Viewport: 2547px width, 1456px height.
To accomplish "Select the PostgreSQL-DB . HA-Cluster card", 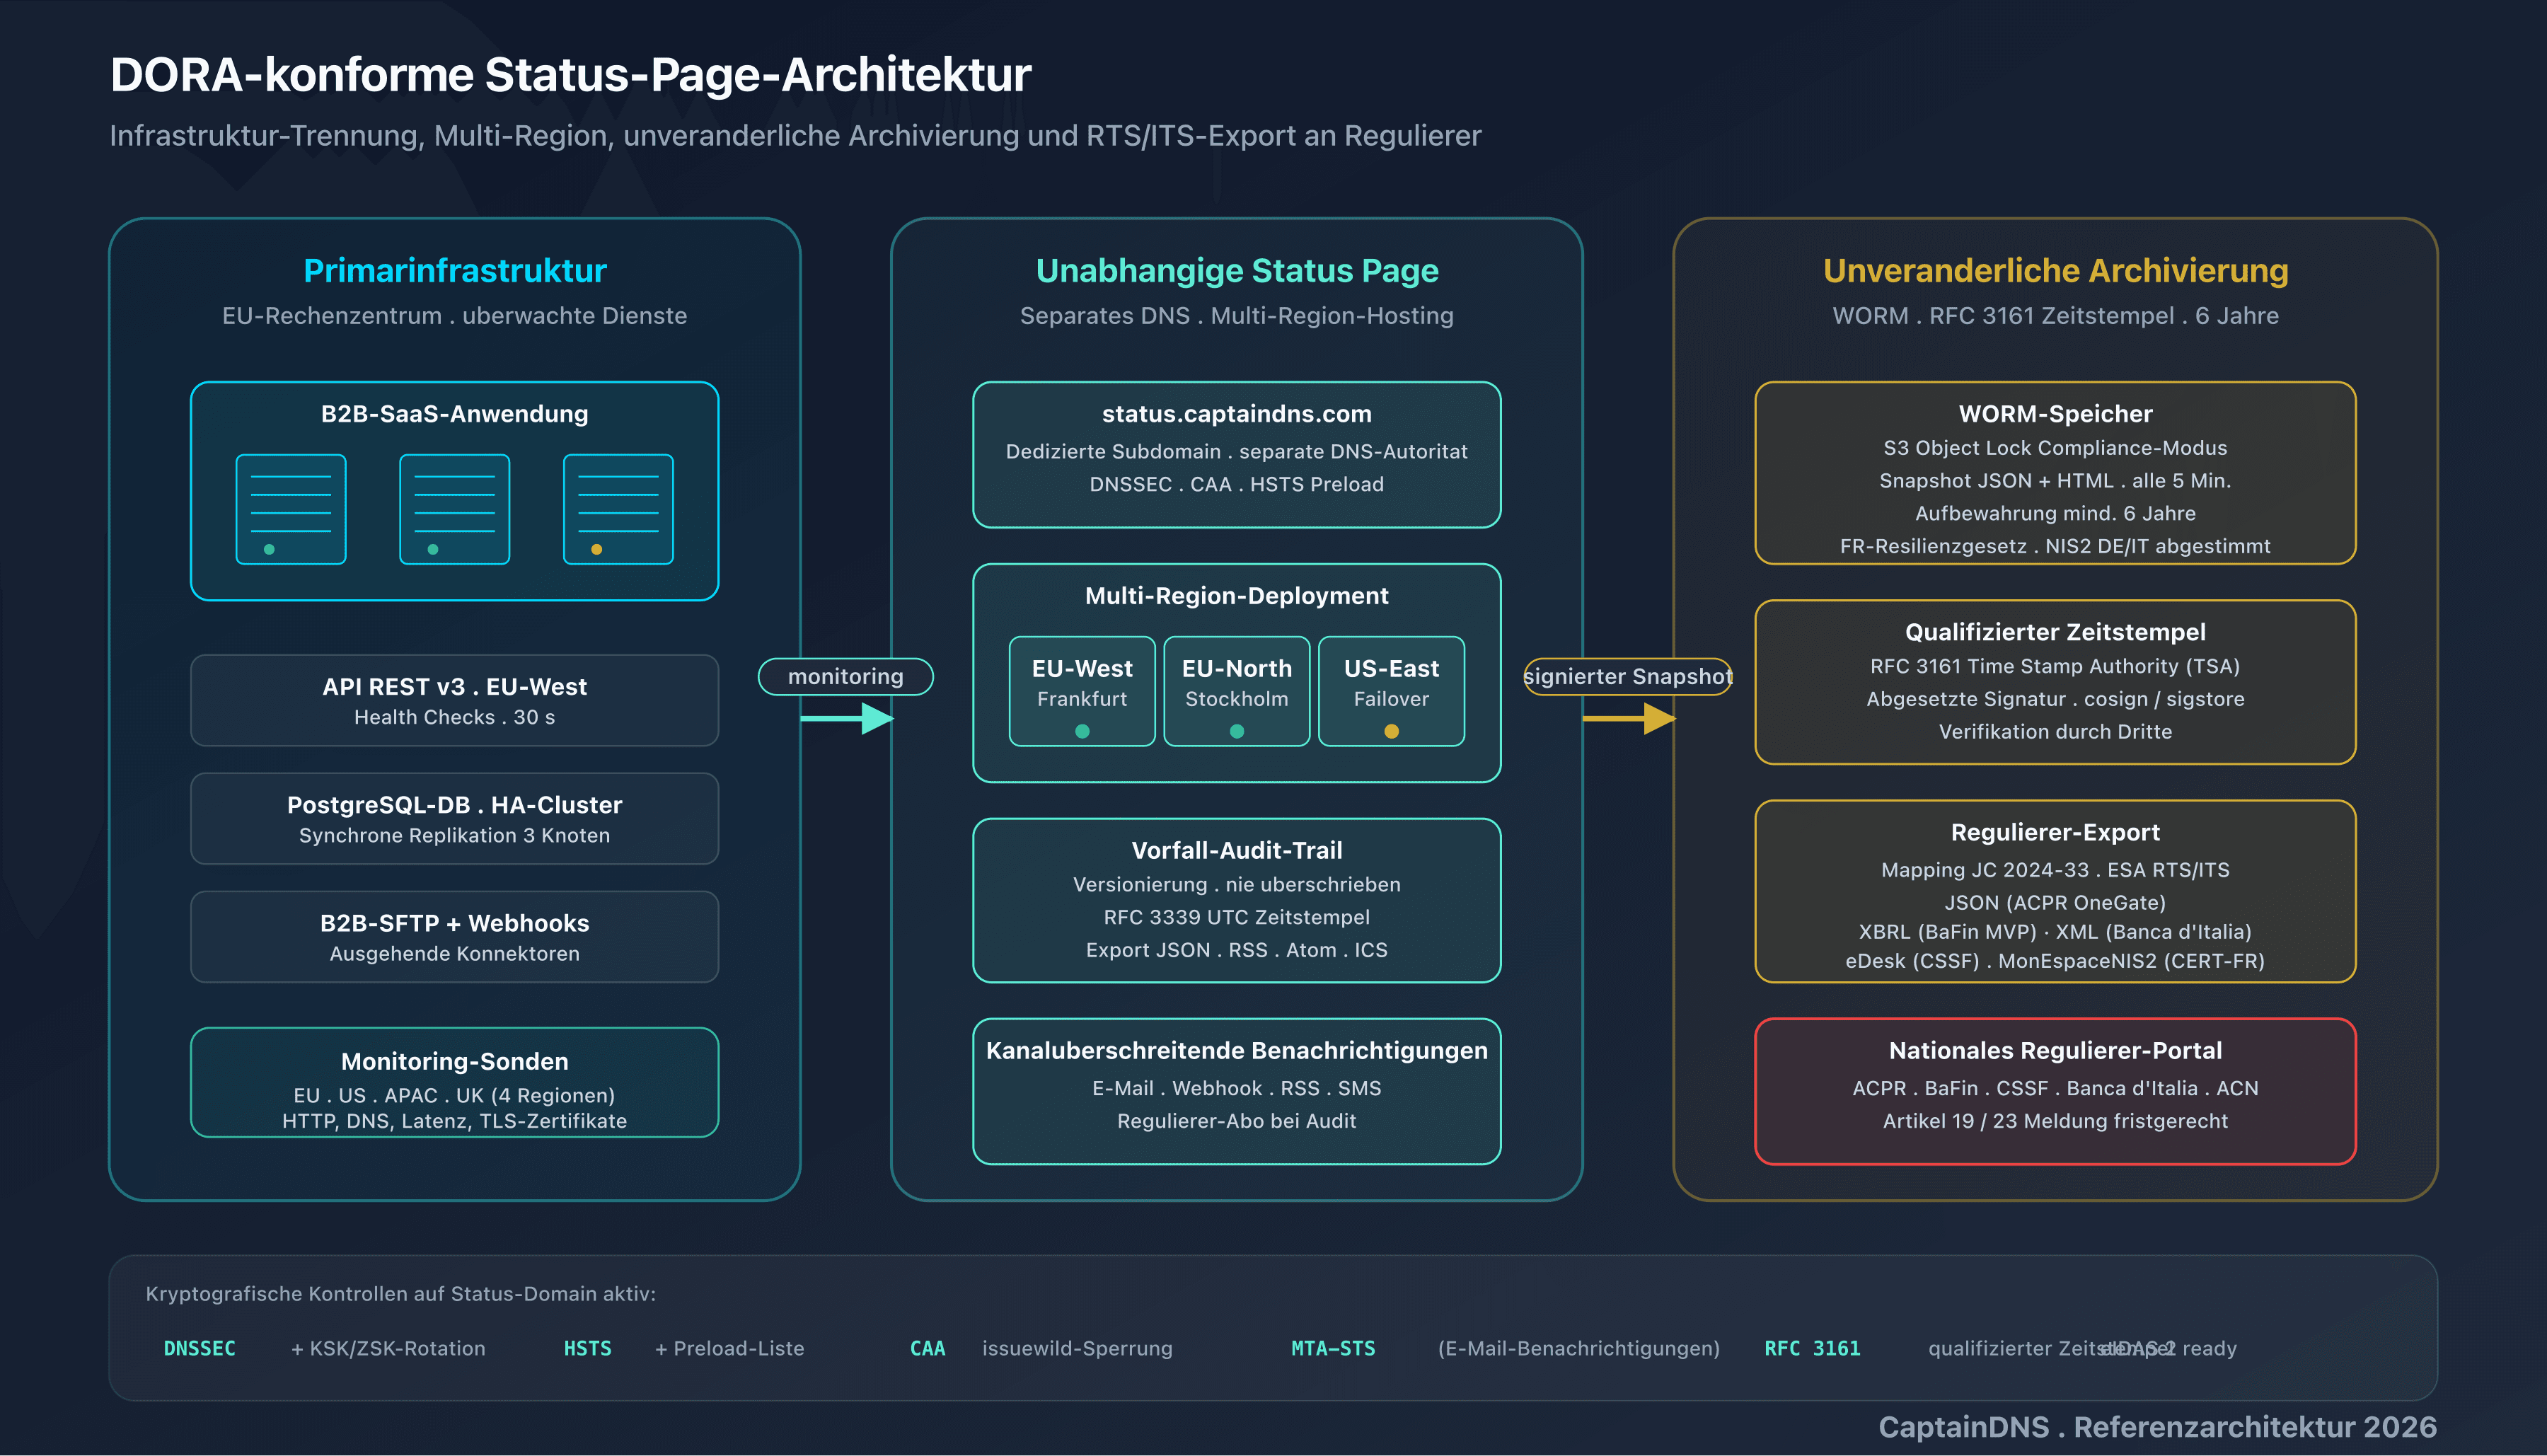I will [x=455, y=818].
